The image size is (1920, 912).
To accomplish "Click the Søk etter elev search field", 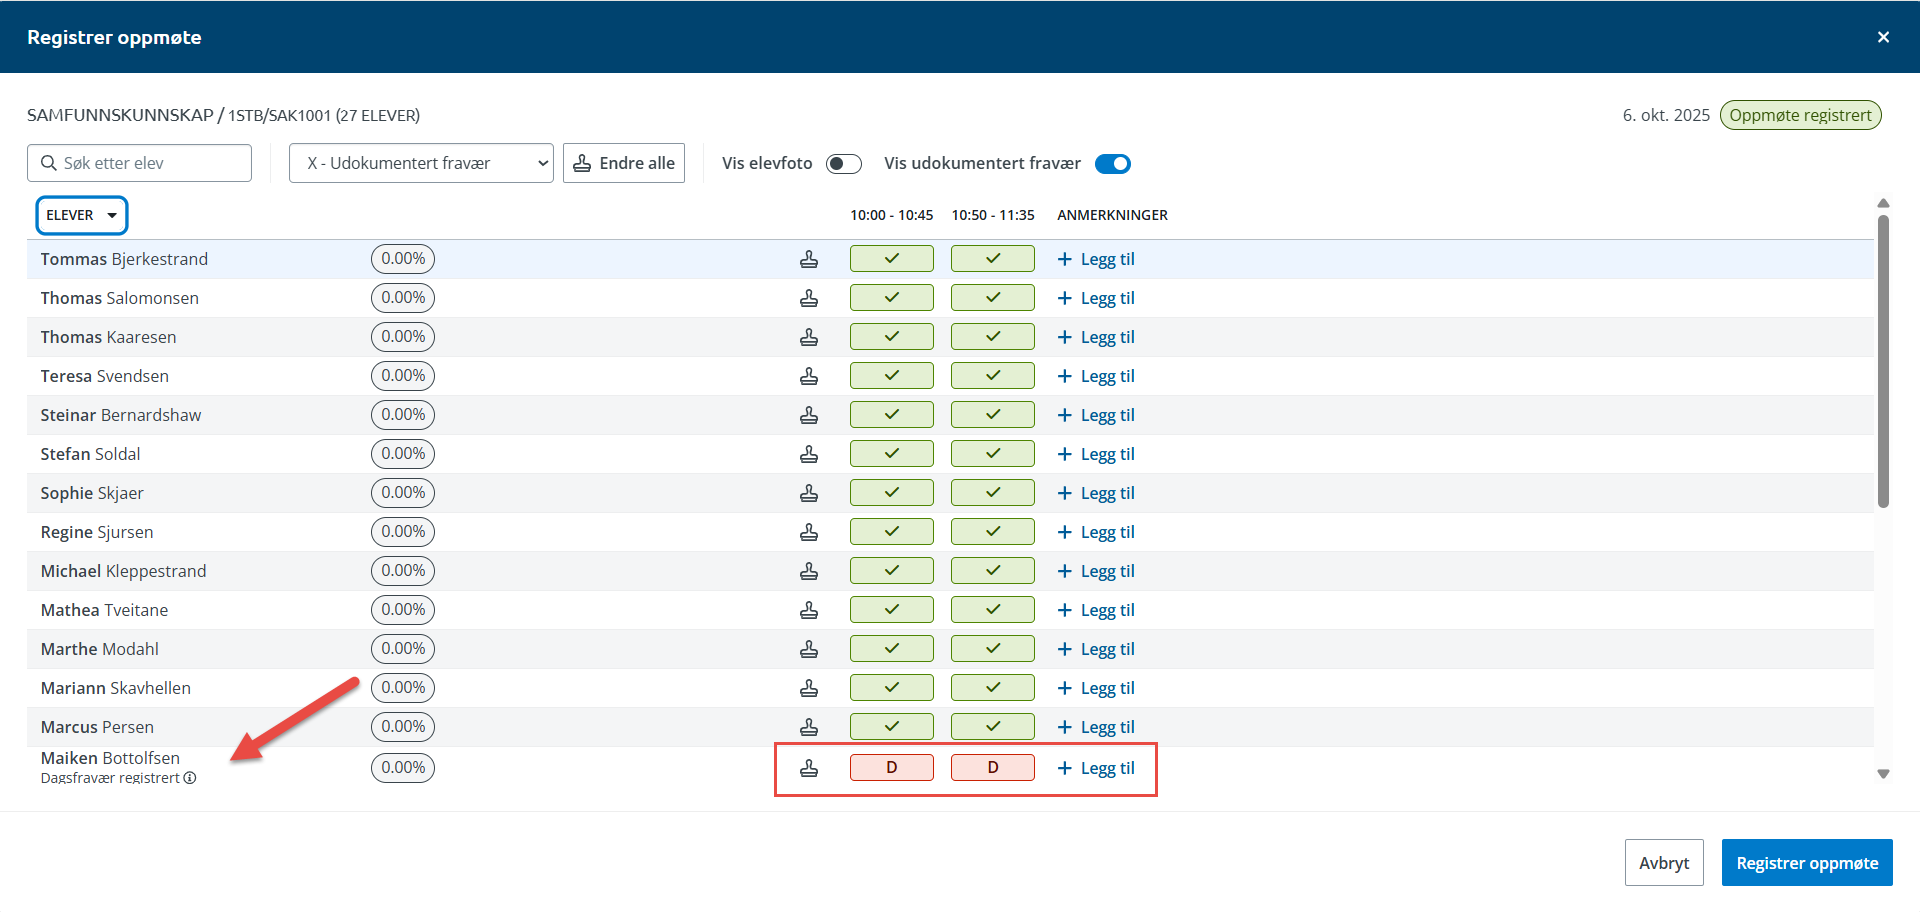I will pyautogui.click(x=139, y=163).
